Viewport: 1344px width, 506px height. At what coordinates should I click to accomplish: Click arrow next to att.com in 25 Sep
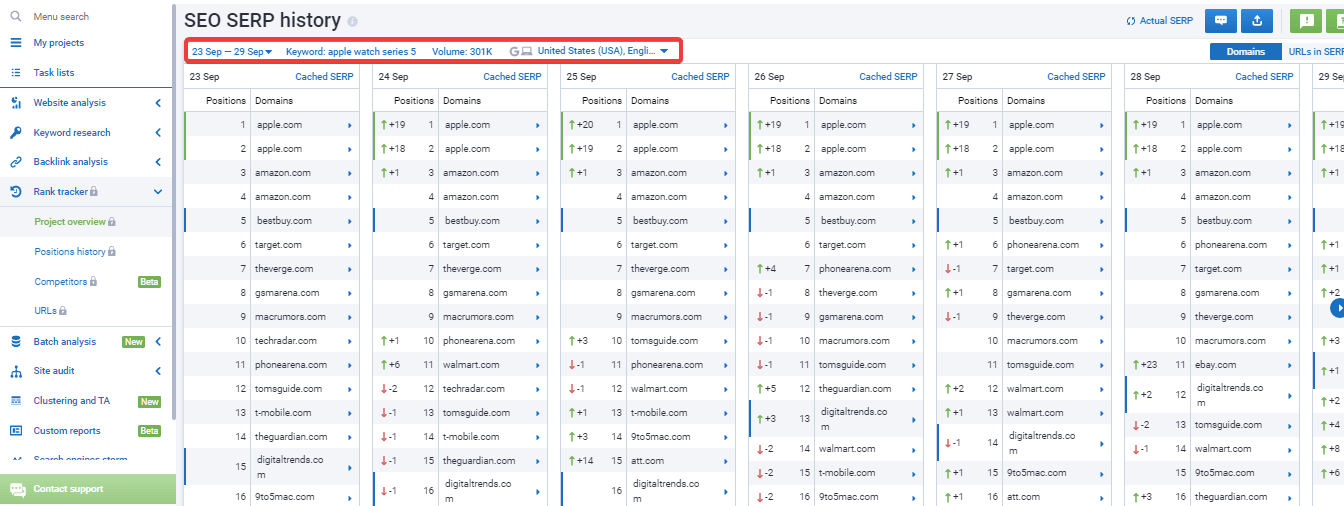[726, 461]
